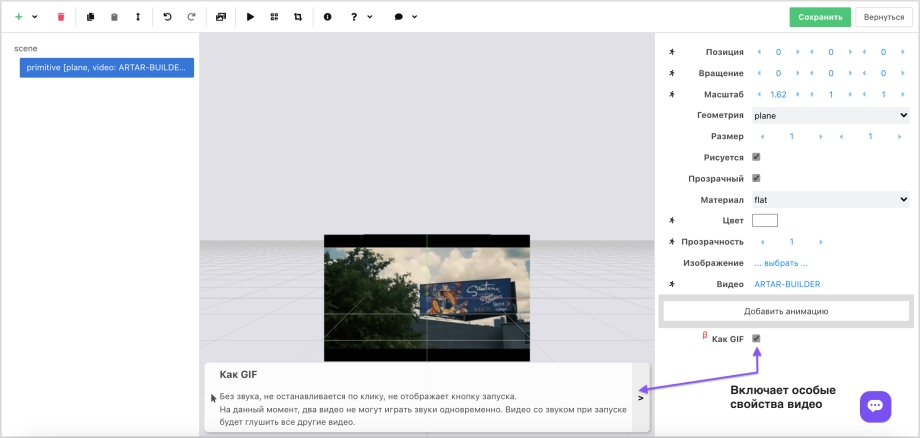Click the green Сохранить button
This screenshot has height=438, width=920.
point(819,17)
